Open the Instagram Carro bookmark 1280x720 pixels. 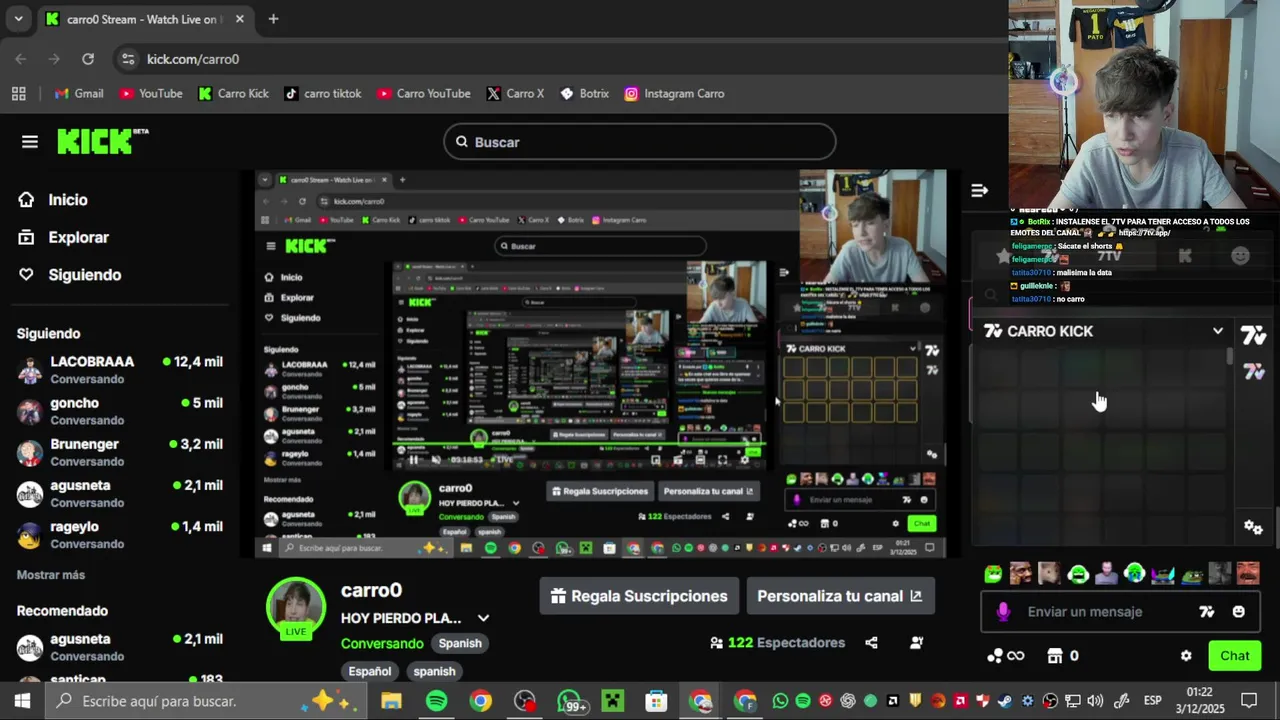point(675,94)
